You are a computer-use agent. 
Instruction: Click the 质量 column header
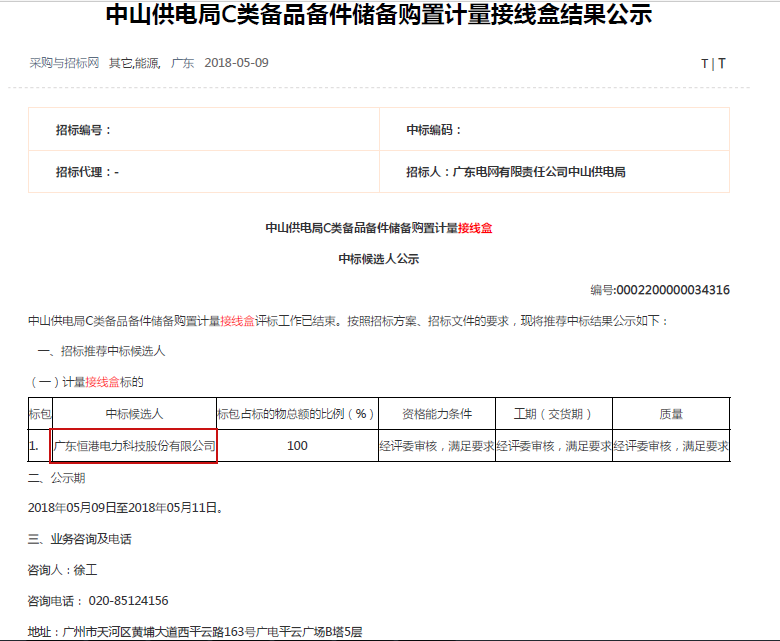pos(671,414)
